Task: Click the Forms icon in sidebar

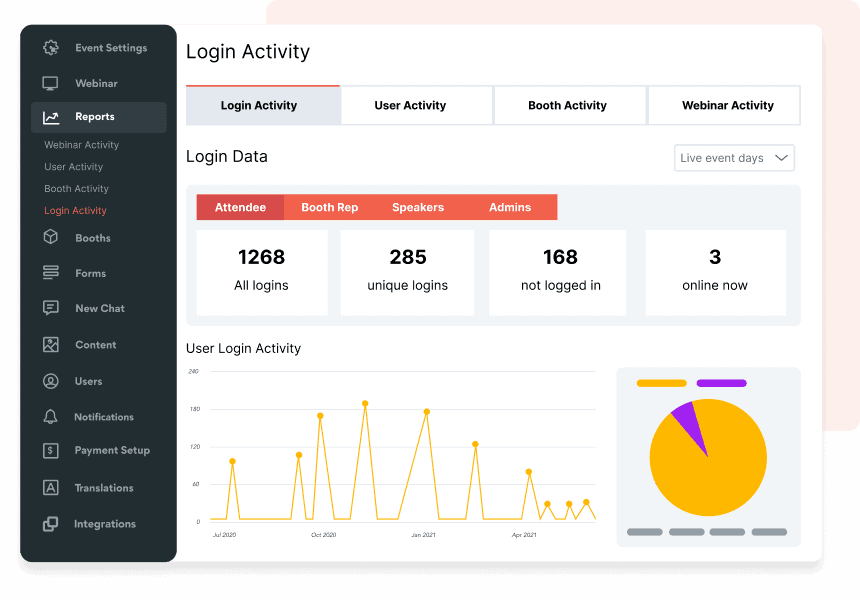Action: click(x=51, y=273)
